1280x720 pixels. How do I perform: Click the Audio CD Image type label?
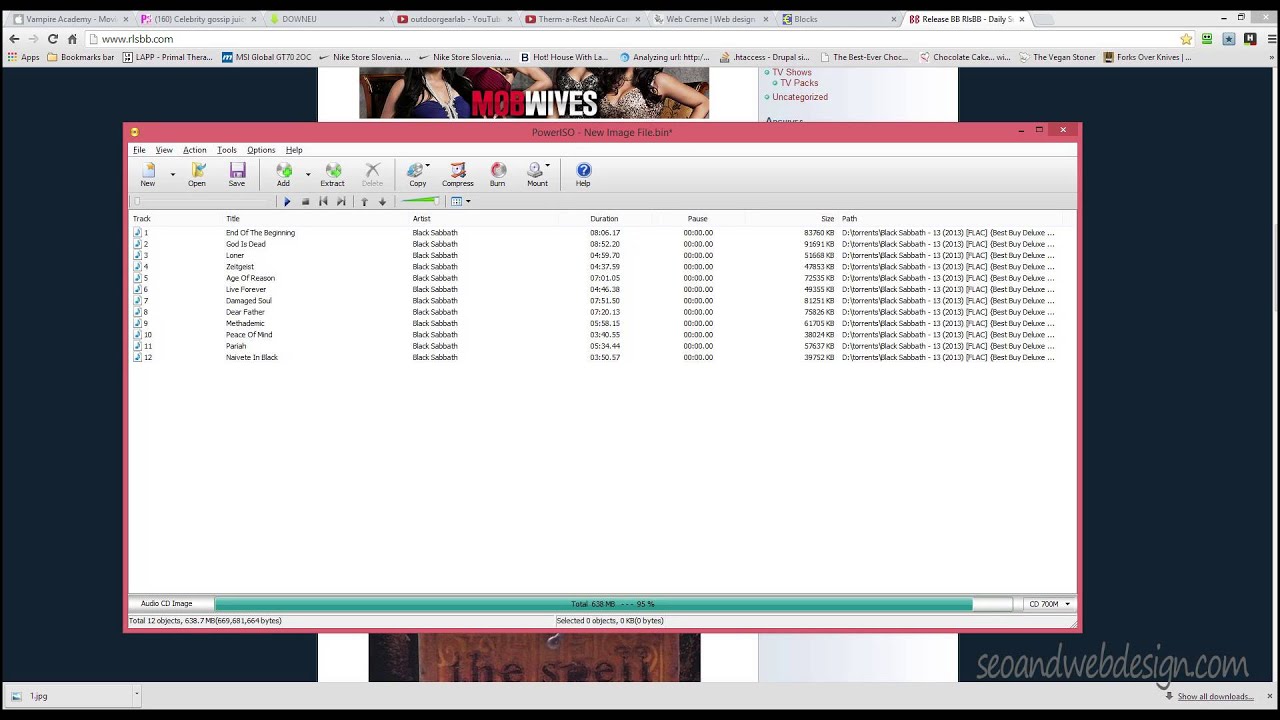click(167, 604)
